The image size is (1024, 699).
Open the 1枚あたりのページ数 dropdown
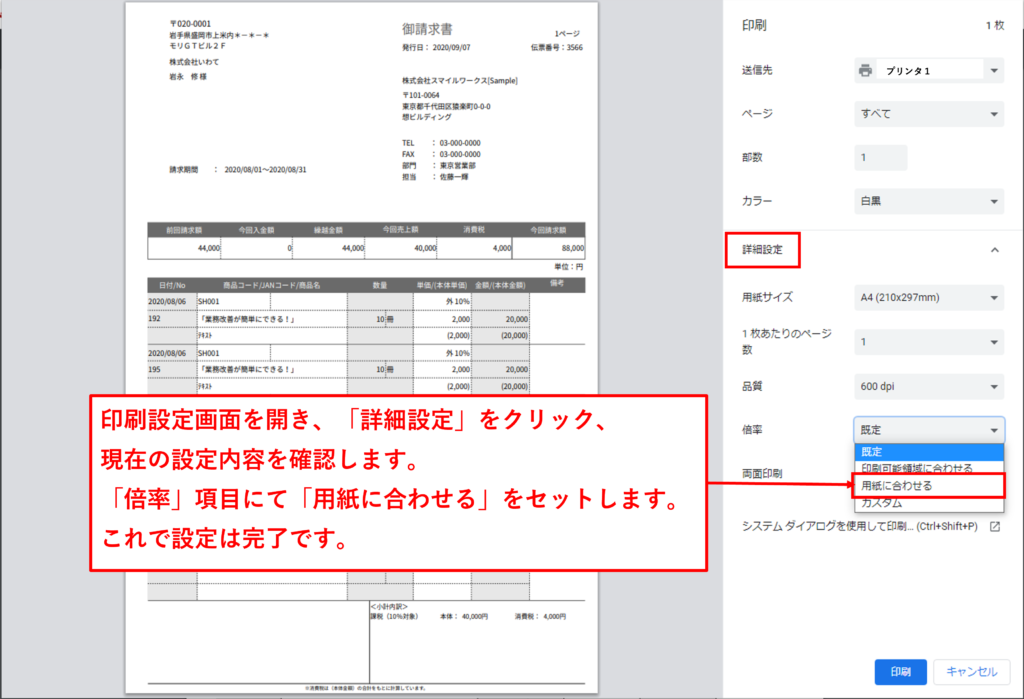coord(929,342)
